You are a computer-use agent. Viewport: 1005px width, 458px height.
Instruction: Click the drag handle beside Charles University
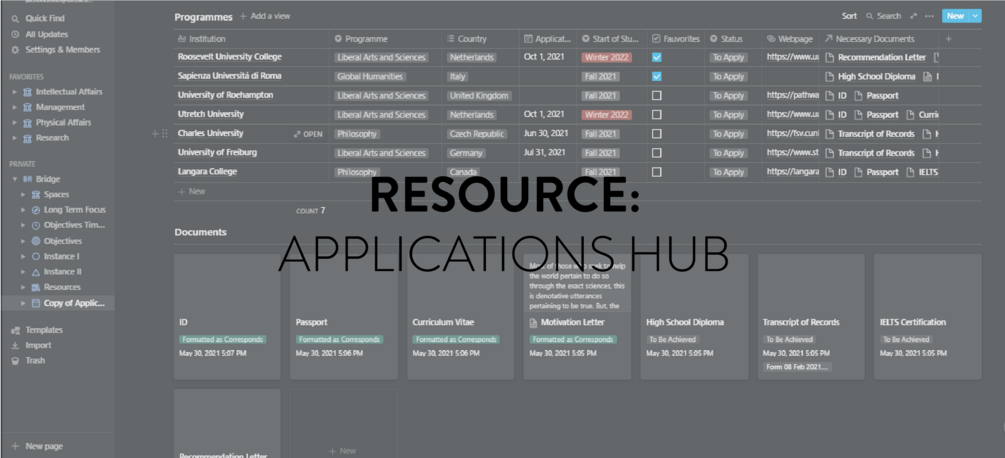pyautogui.click(x=165, y=134)
